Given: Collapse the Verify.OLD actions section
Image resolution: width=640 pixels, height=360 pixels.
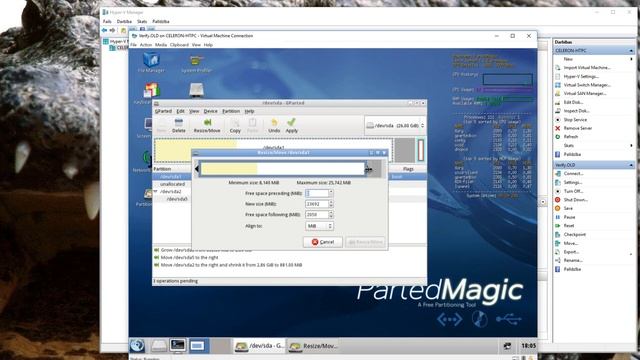Looking at the screenshot, I should coord(631,165).
